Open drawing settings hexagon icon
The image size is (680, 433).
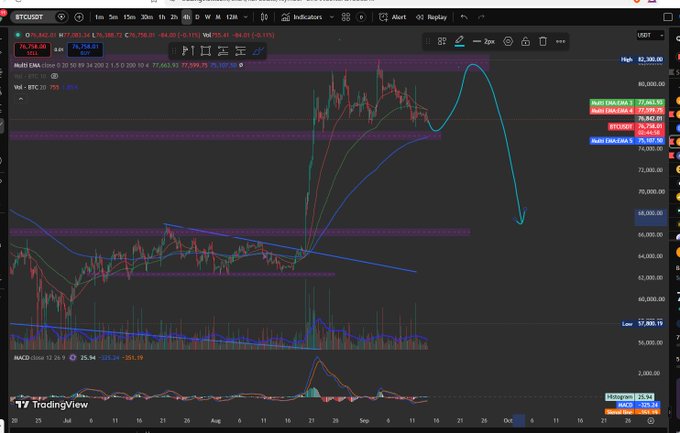[x=508, y=42]
